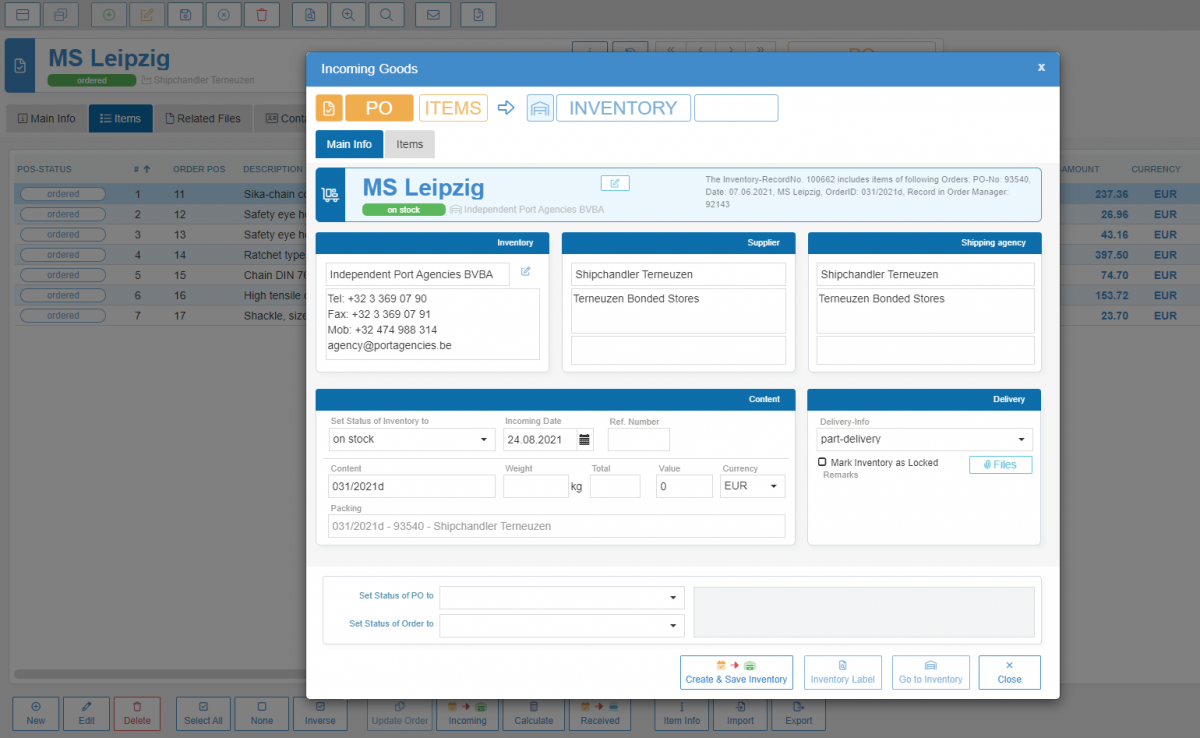Click the INVENTORY step in the workflow
Screen dimensions: 1200x738
coord(622,107)
